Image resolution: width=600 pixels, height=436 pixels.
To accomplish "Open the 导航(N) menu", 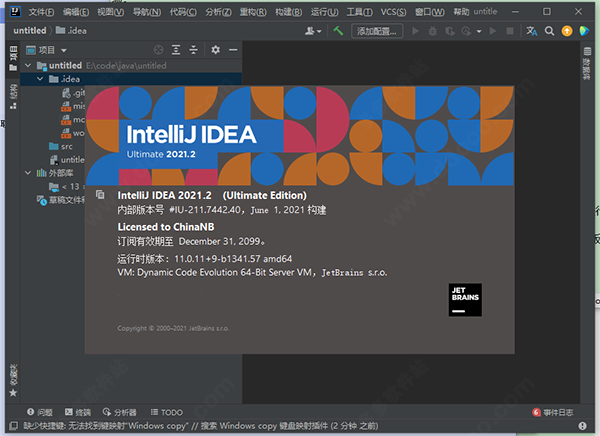I will (147, 12).
